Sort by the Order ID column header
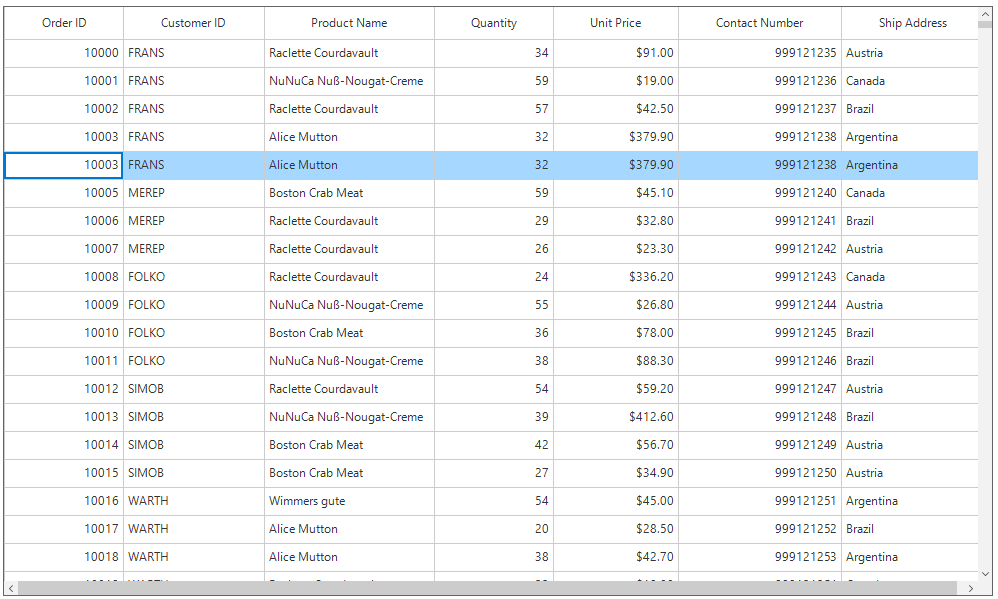Screen dimensions: 998x599 click(64, 22)
